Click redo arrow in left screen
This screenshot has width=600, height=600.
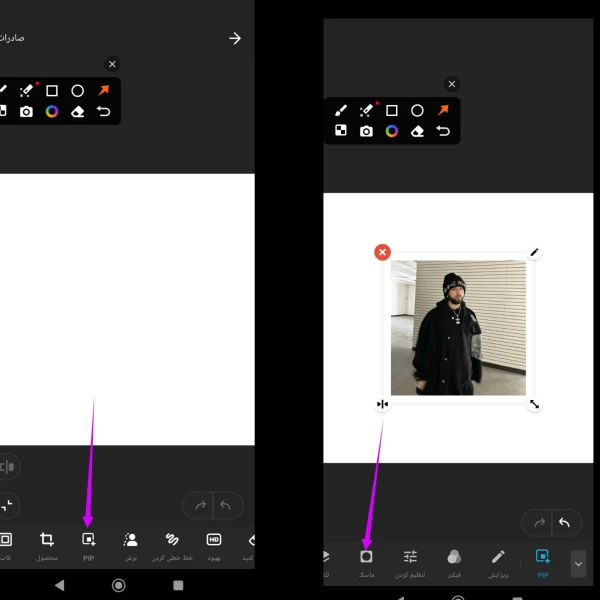(x=201, y=505)
